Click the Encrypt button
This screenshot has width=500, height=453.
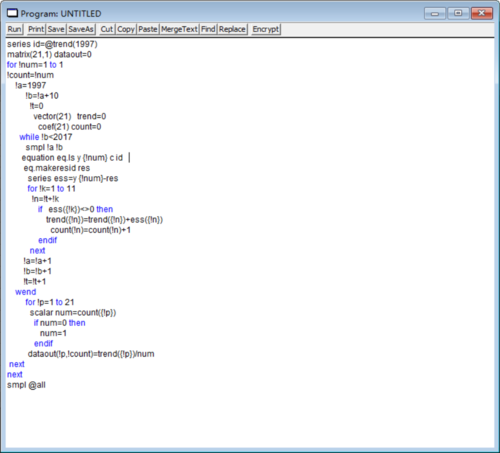(266, 29)
